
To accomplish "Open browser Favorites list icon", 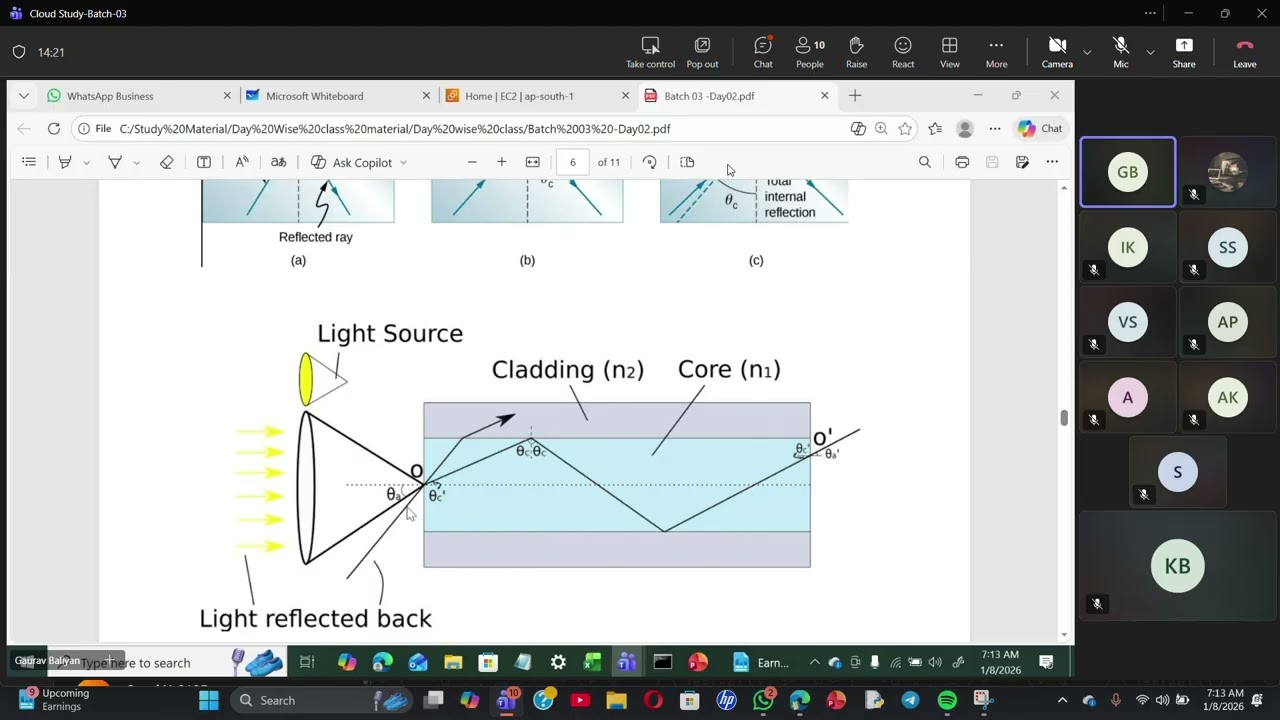I will (935, 129).
